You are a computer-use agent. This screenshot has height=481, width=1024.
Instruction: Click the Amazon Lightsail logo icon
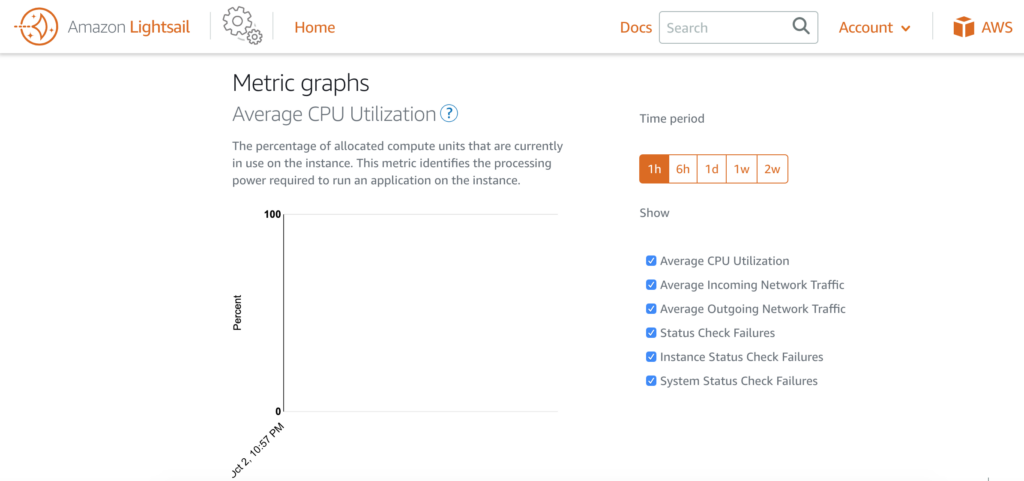(37, 27)
